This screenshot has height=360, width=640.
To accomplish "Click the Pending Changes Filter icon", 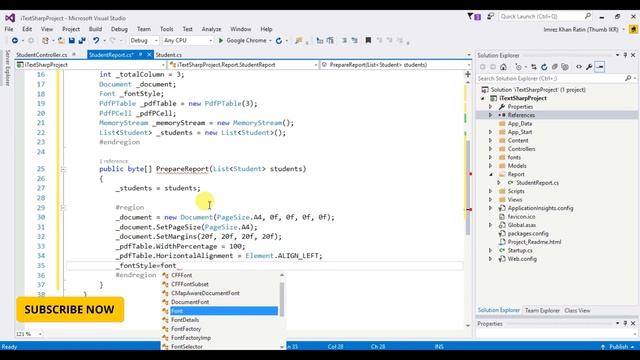I will coord(519,67).
